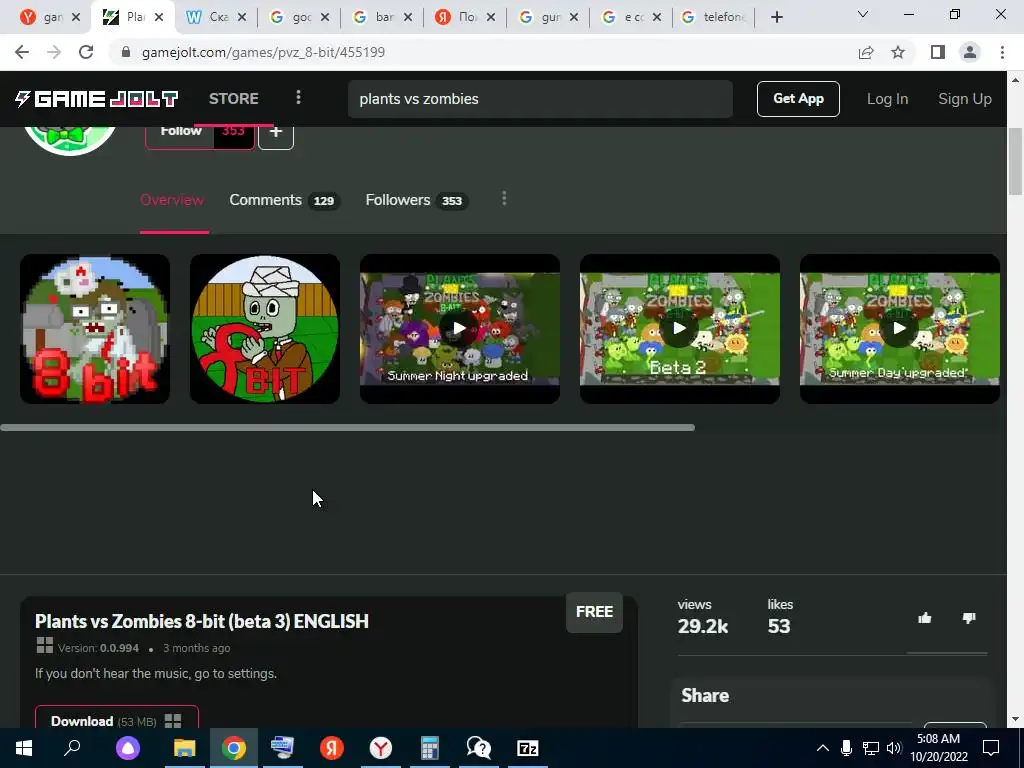The height and width of the screenshot is (768, 1024).
Task: Open Windows taskbar search
Action: 72,748
